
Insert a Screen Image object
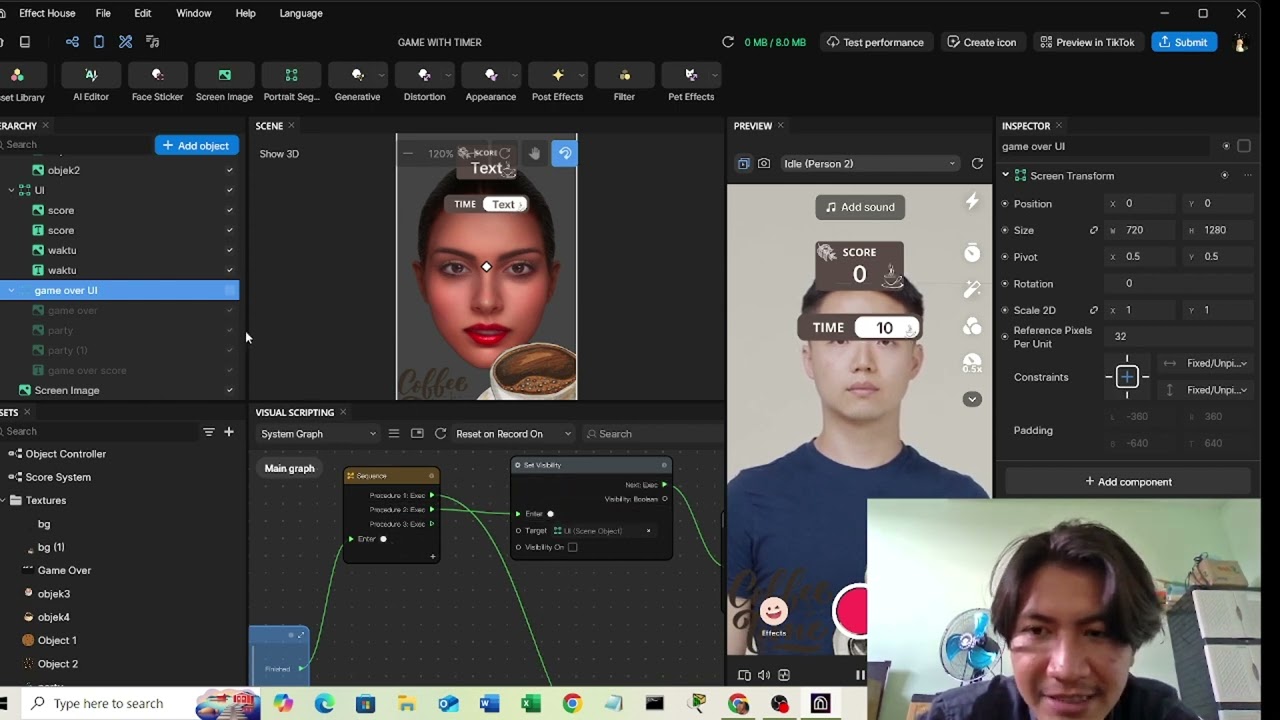click(224, 84)
